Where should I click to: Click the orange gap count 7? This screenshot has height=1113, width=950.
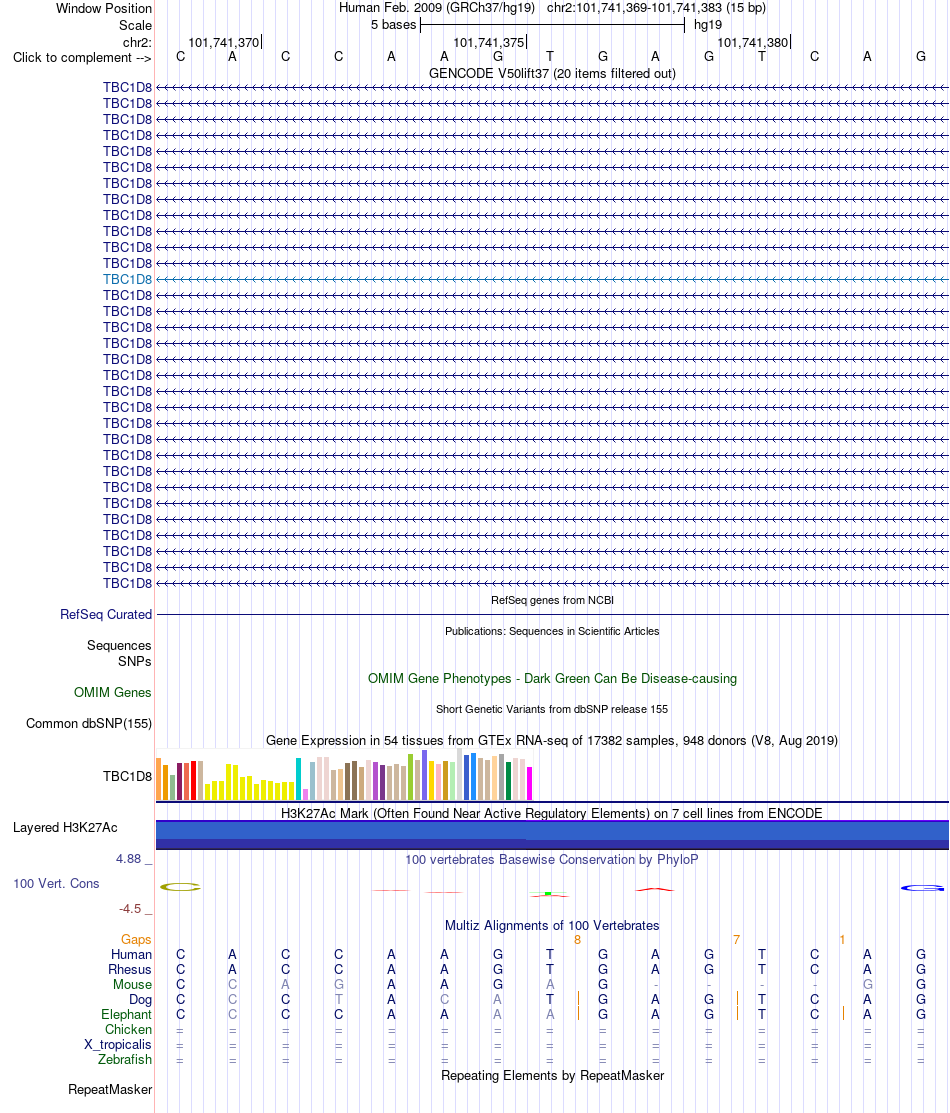point(736,940)
